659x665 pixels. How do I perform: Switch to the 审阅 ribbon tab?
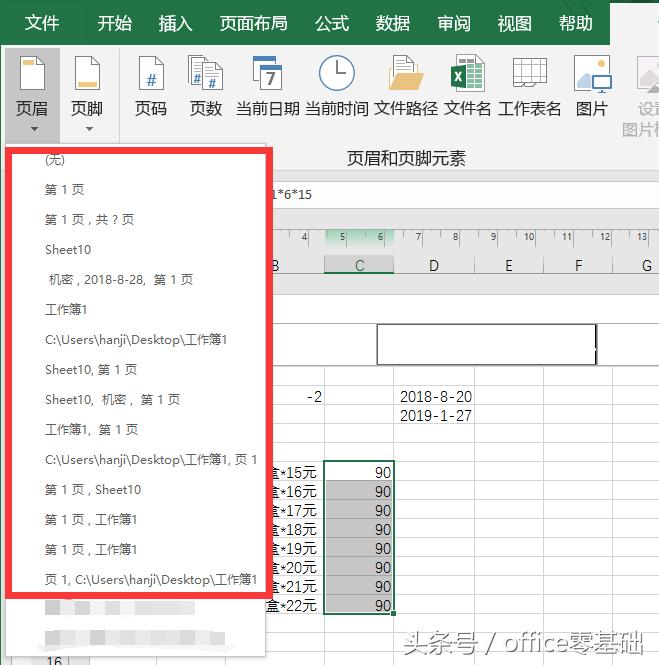pyautogui.click(x=454, y=23)
